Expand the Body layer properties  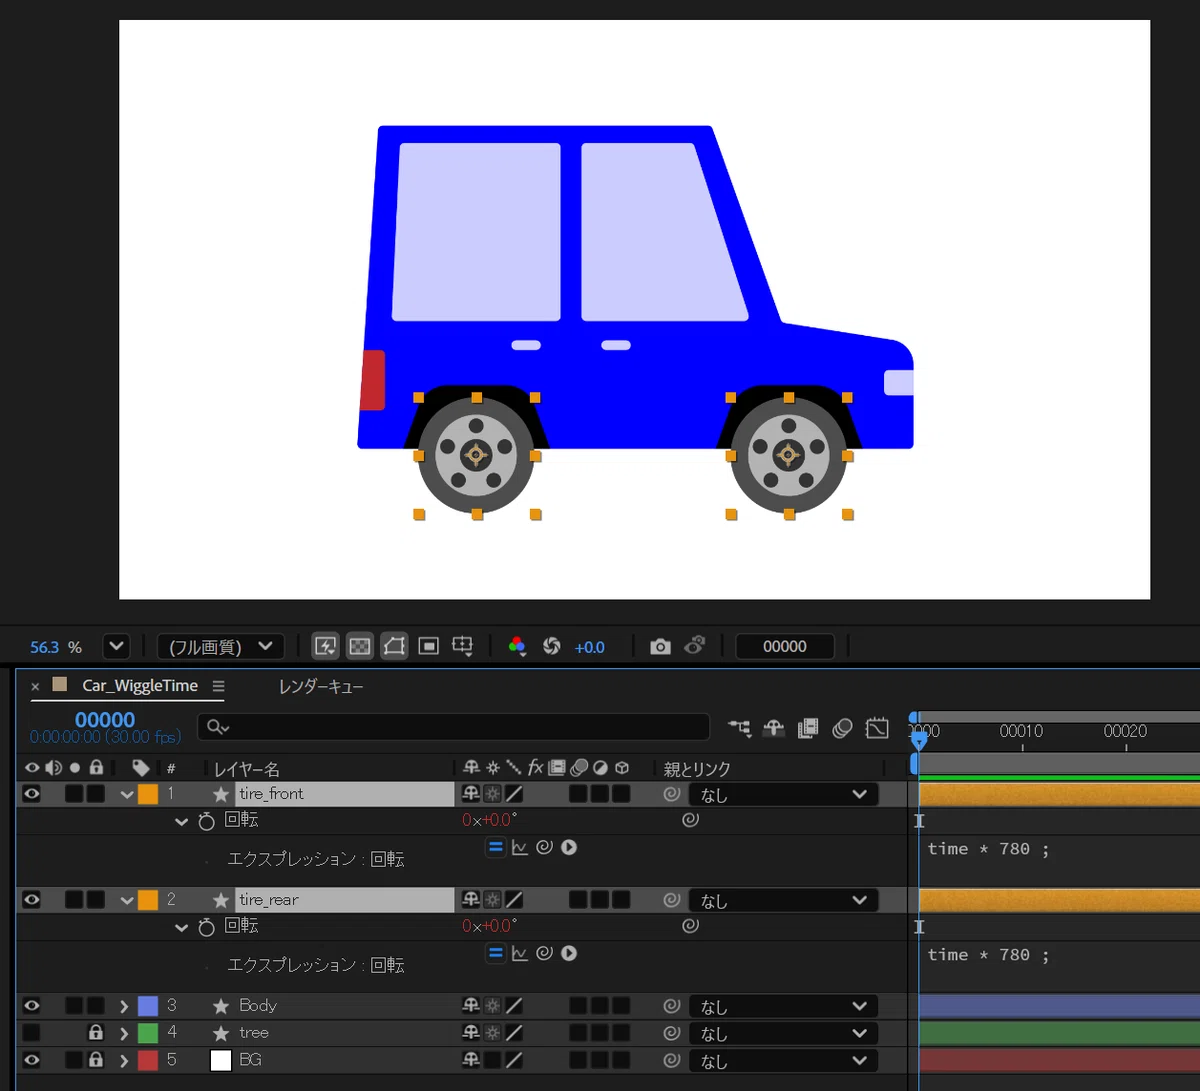124,1006
